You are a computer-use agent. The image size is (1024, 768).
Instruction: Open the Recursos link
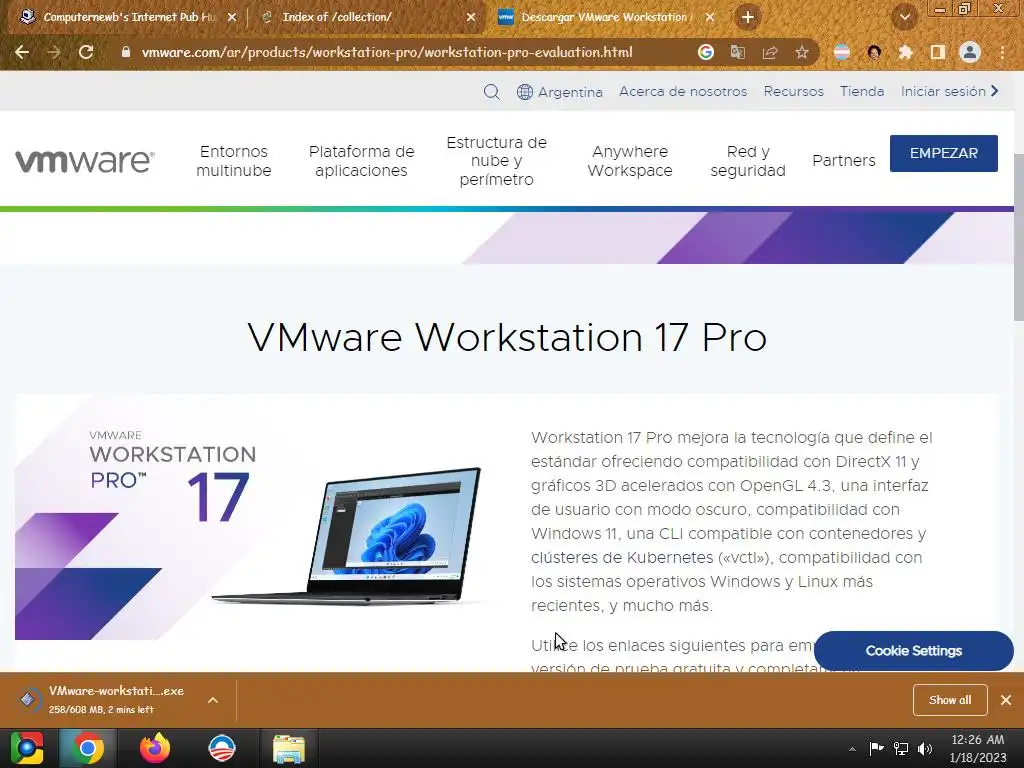pyautogui.click(x=793, y=91)
